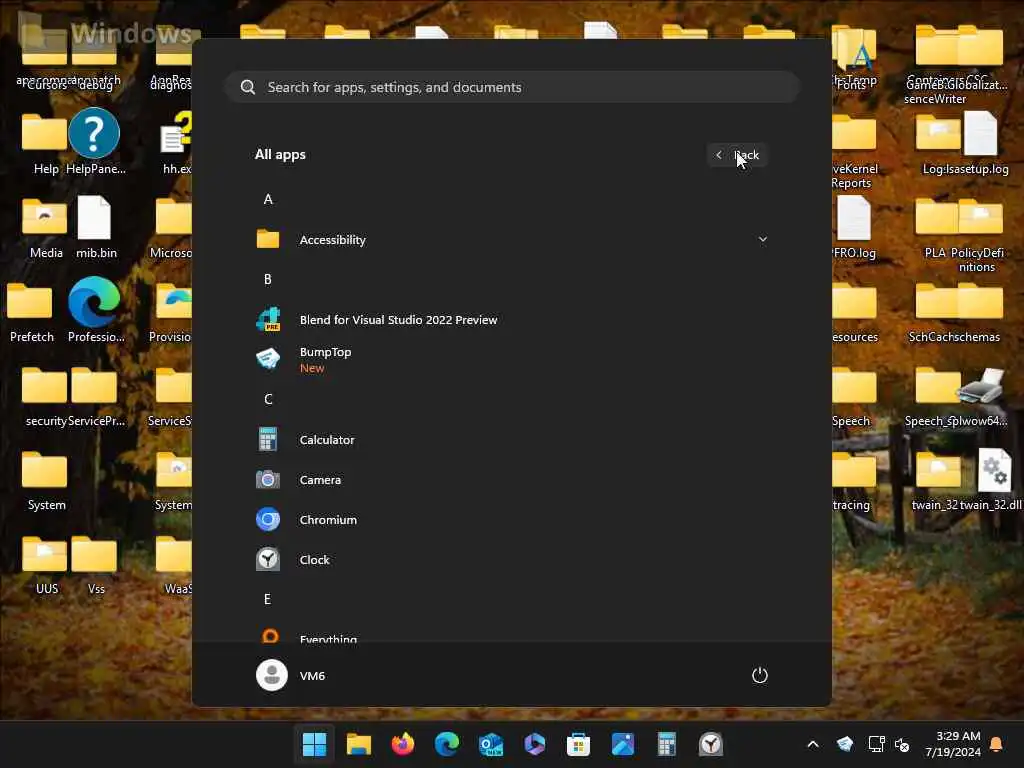Open the Accessibility folder entry
Viewport: 1024px width, 768px height.
click(511, 240)
